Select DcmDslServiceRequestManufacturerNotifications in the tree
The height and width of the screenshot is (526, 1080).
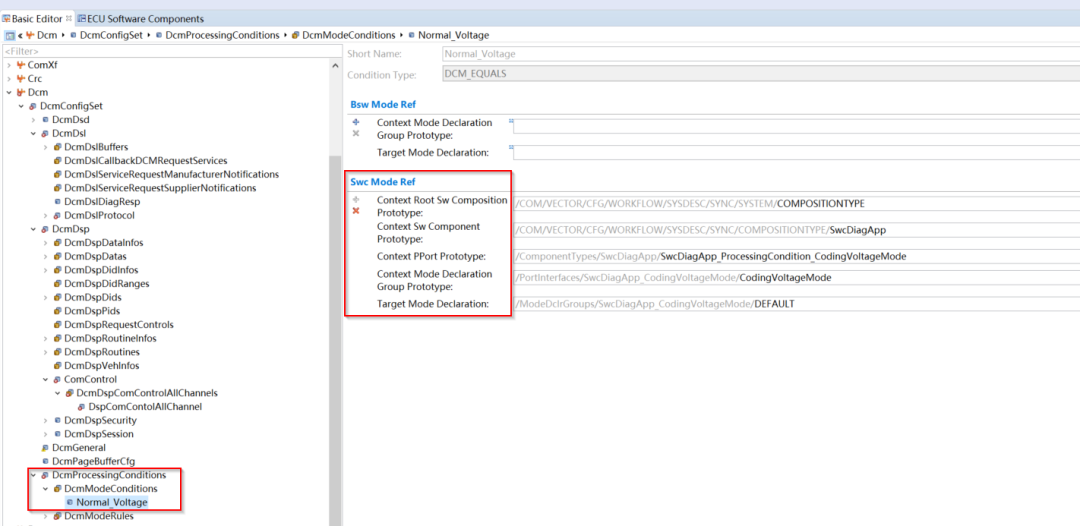172,174
